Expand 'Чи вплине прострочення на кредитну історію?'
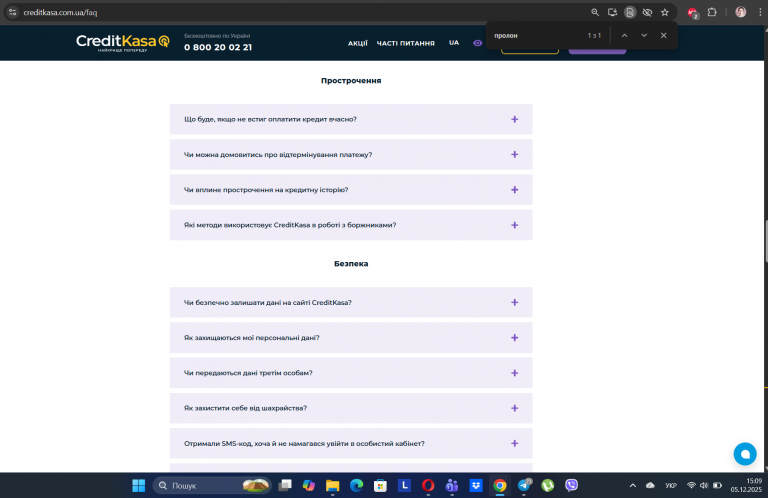The width and height of the screenshot is (768, 498). (351, 190)
